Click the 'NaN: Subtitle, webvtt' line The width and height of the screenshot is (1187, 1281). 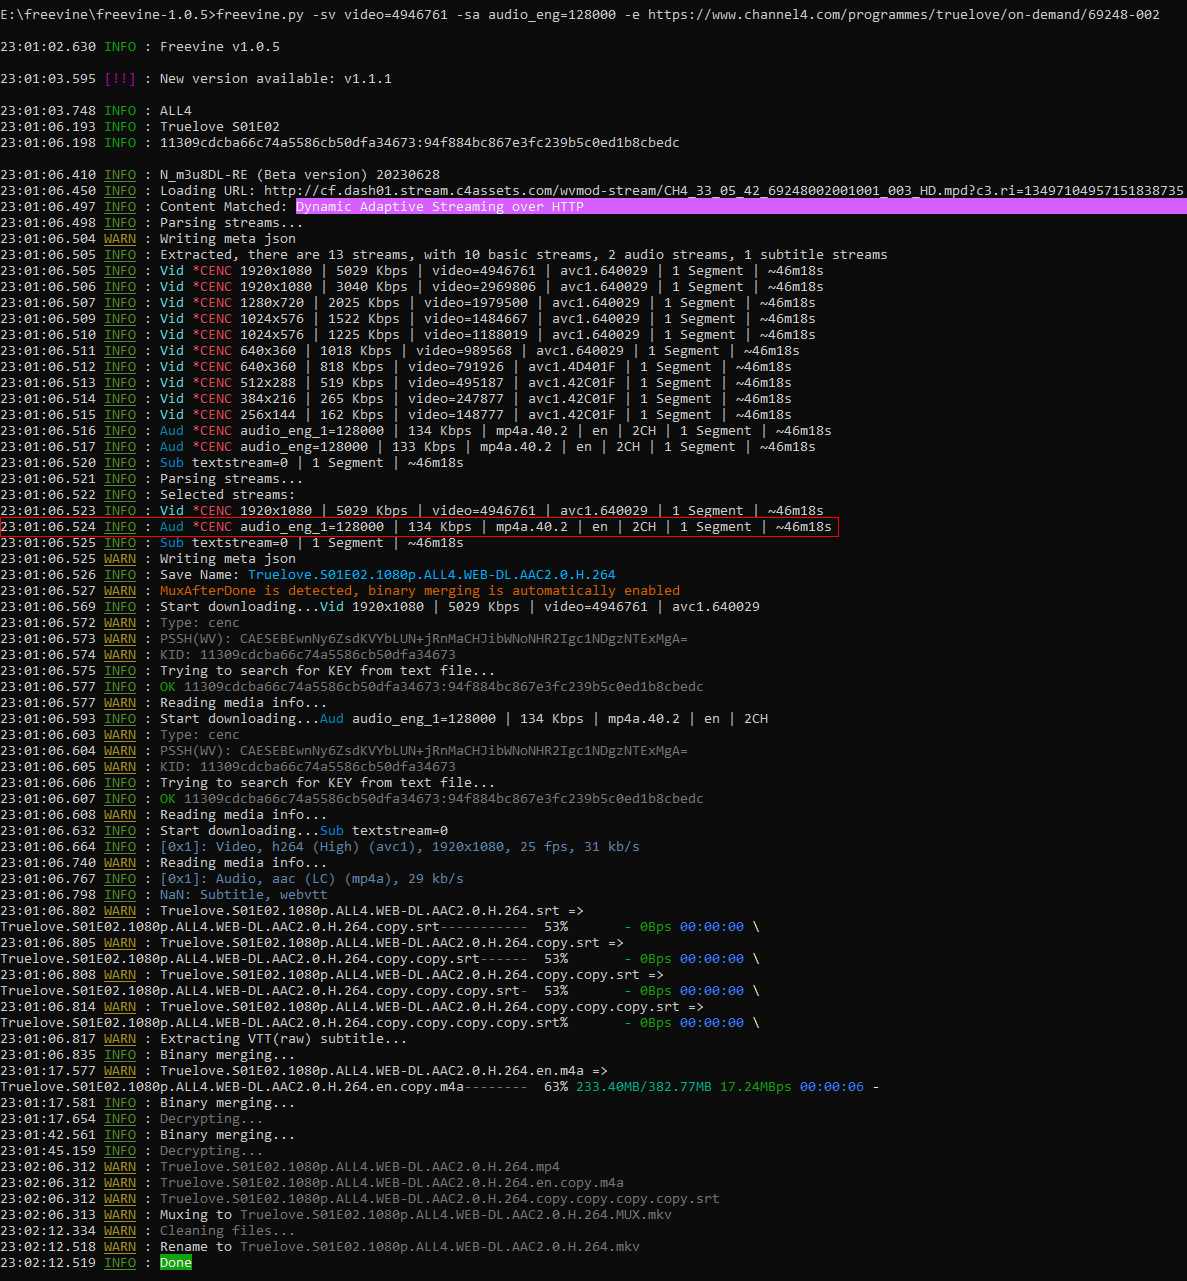point(244,895)
